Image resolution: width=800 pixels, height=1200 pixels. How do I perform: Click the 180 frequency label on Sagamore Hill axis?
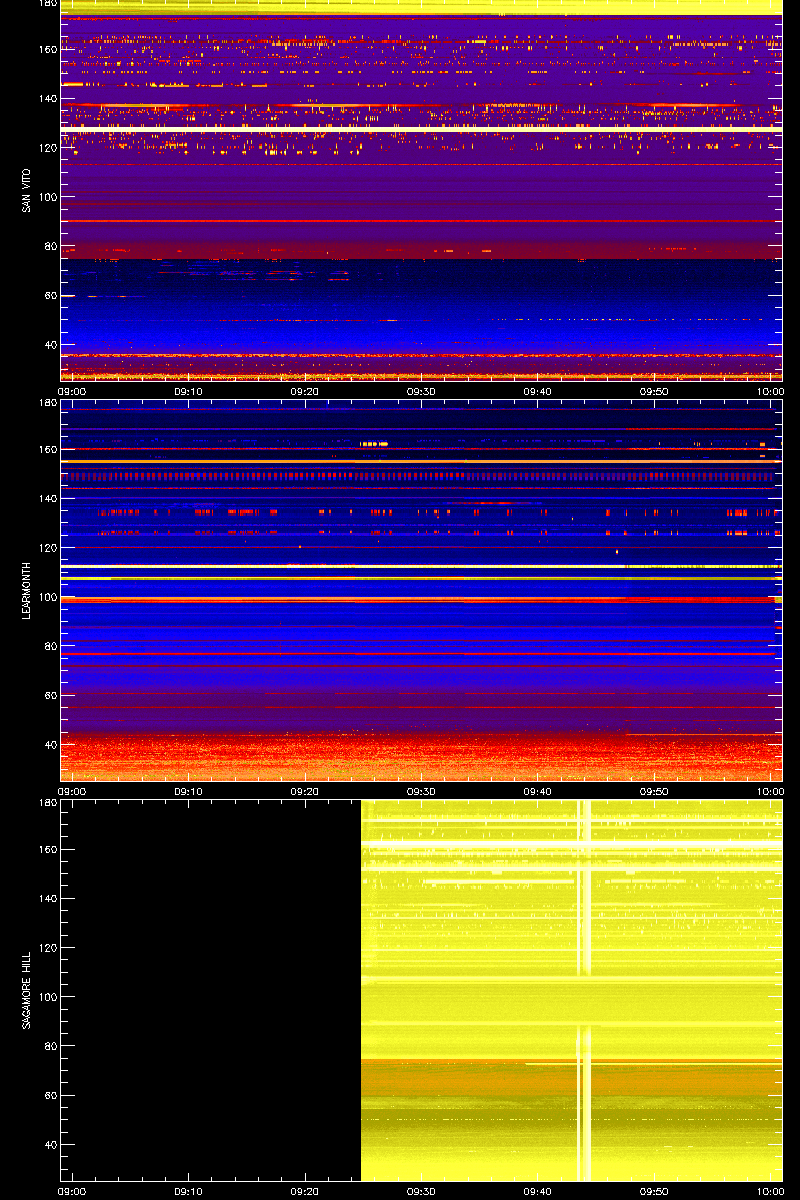(x=47, y=803)
